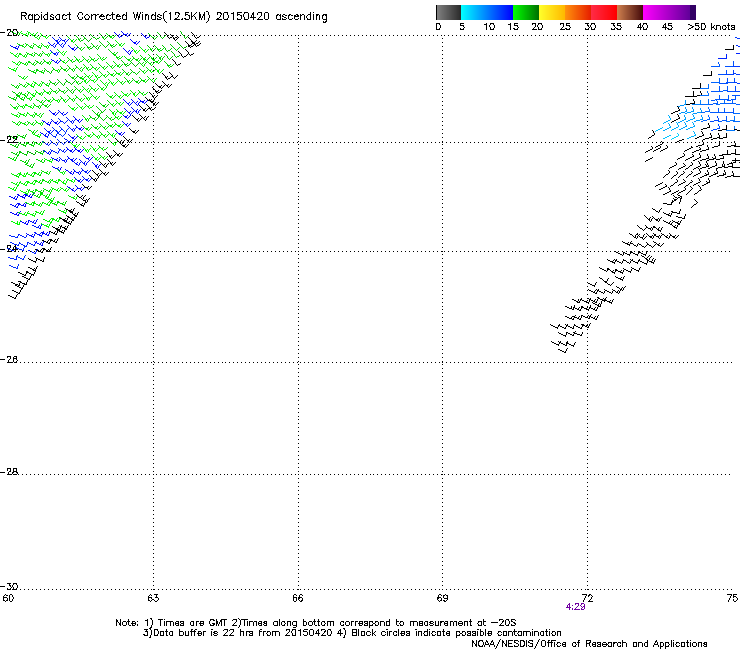Screen dimensions: 740x650
Task: Click the '25' legend scale label
Action: 565,27
